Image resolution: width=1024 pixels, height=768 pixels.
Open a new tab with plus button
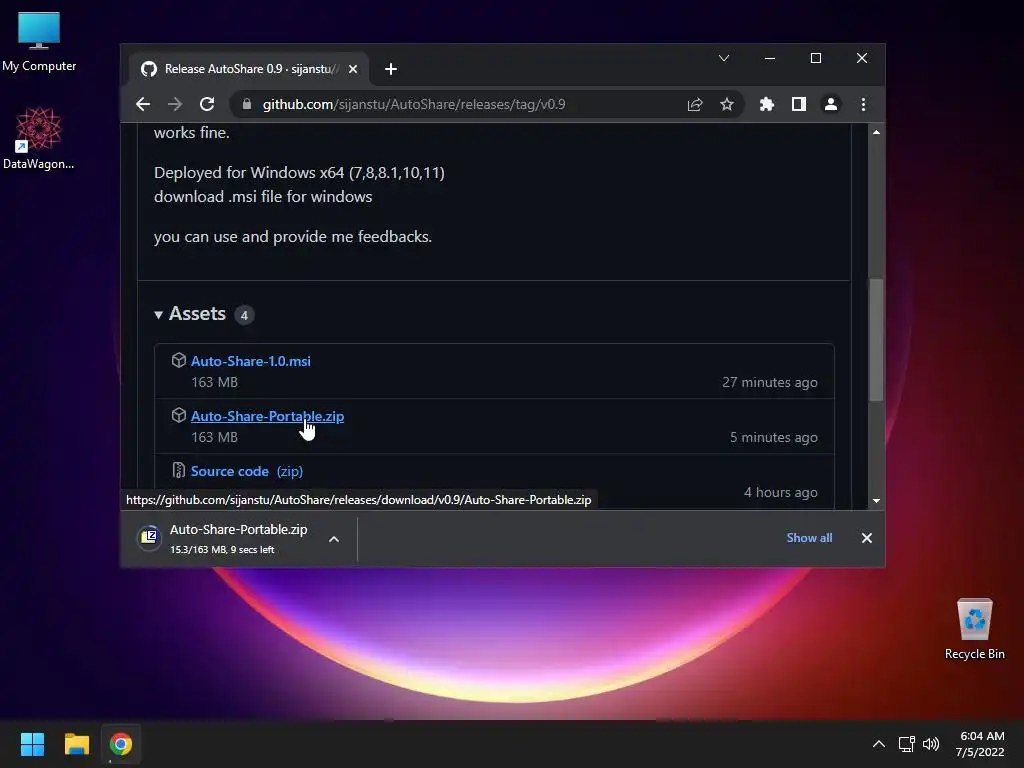click(x=391, y=69)
